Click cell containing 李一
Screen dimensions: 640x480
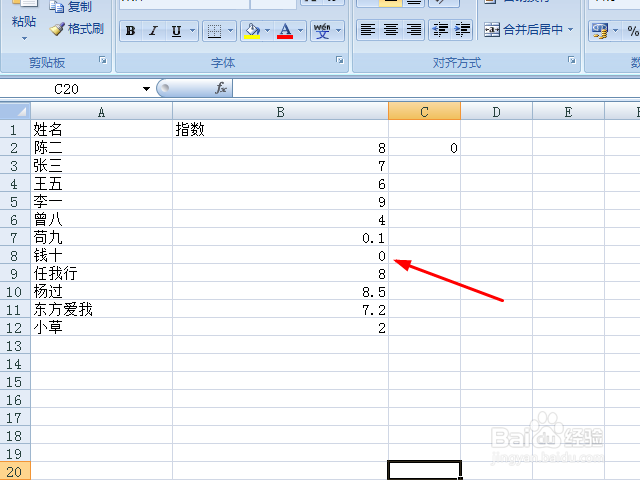(102, 201)
